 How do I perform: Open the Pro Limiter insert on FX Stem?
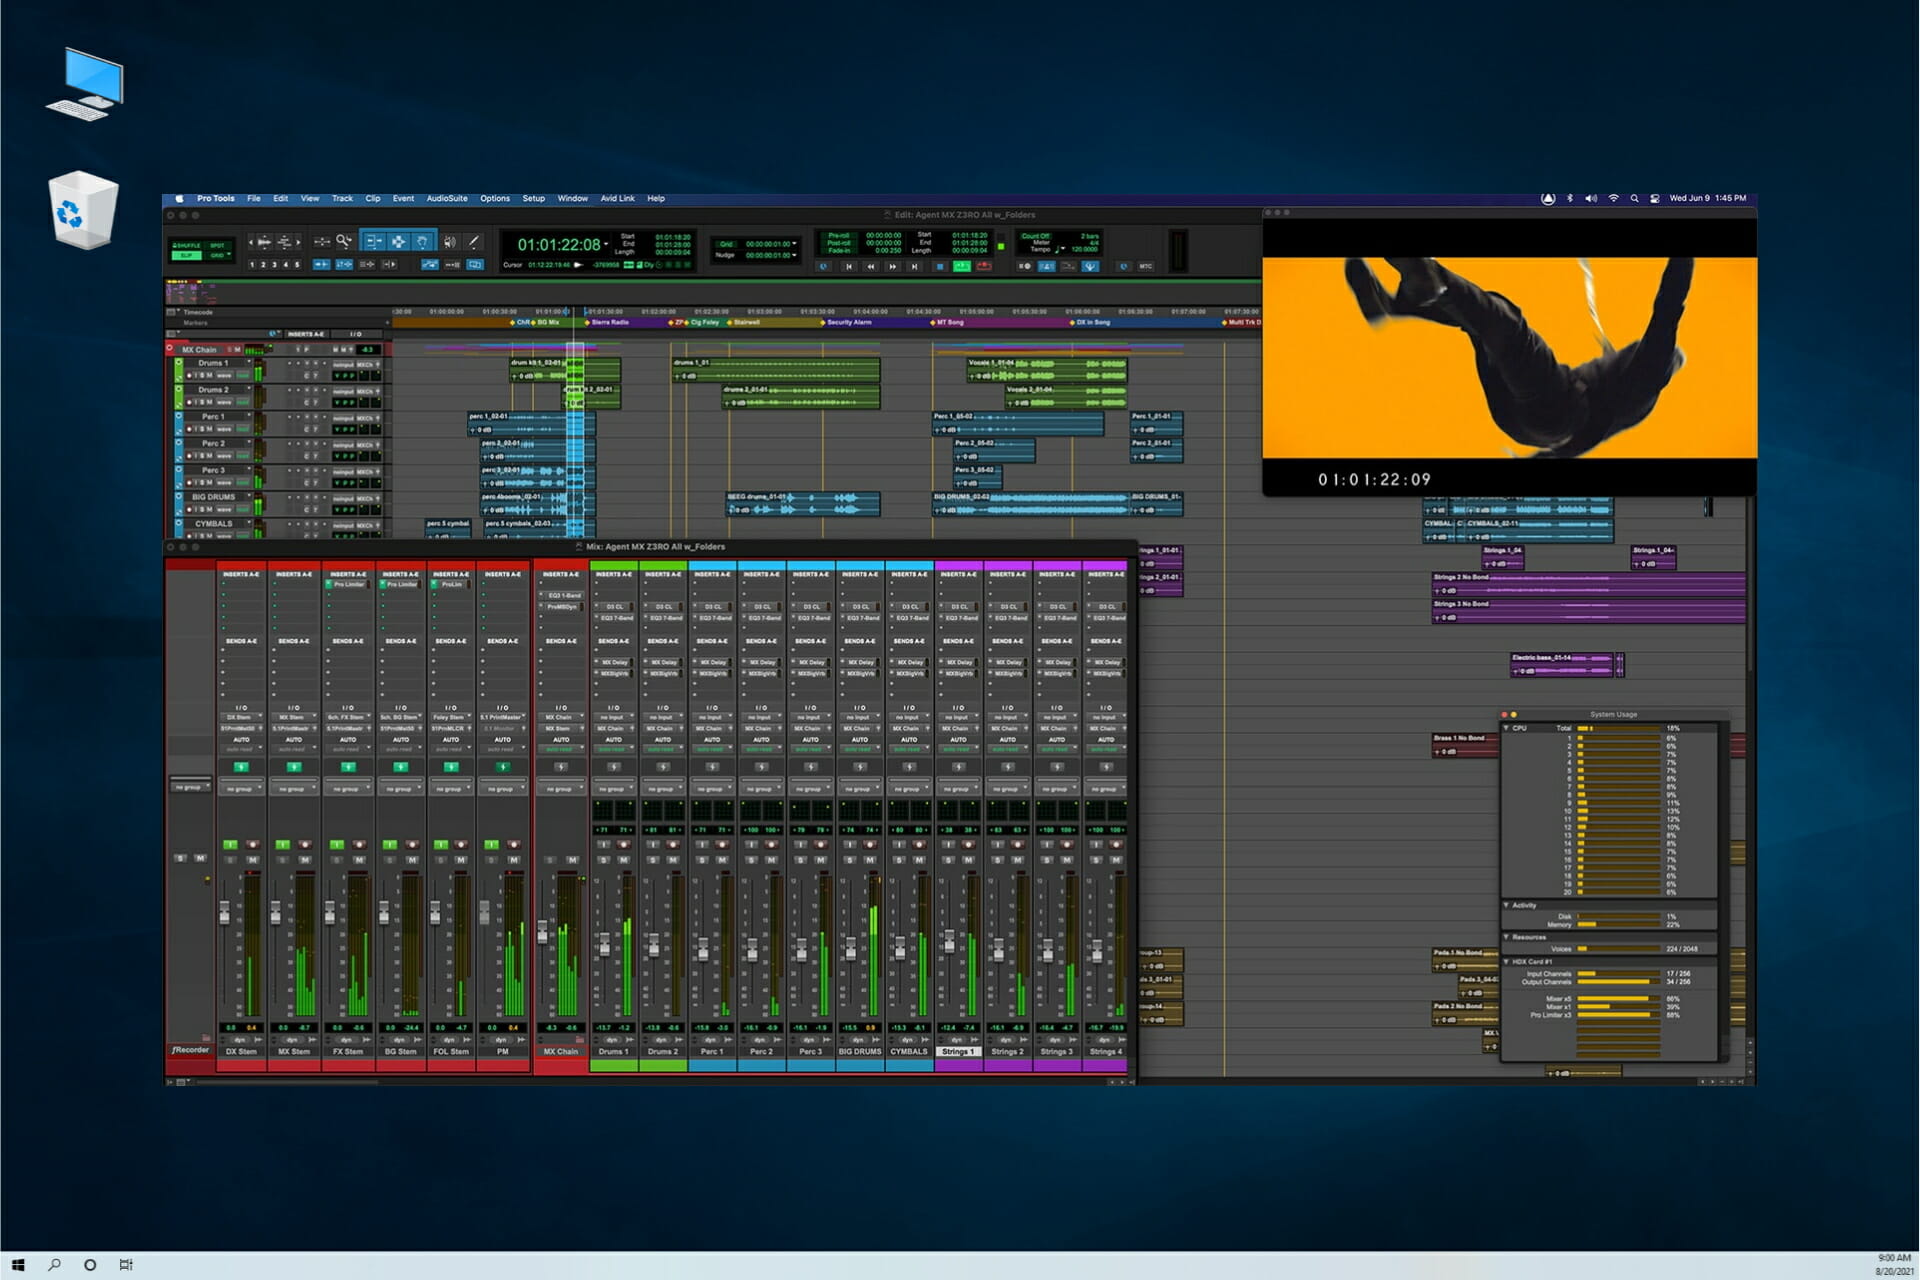point(348,584)
